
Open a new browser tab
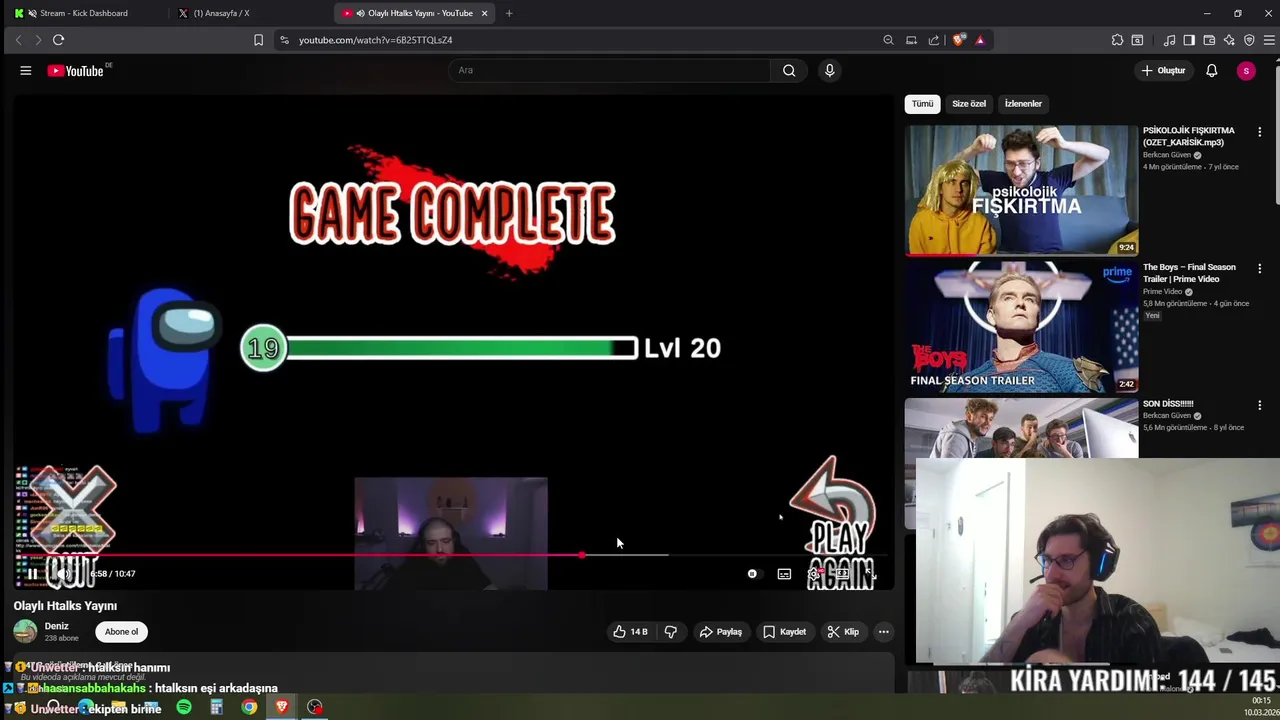[x=509, y=13]
